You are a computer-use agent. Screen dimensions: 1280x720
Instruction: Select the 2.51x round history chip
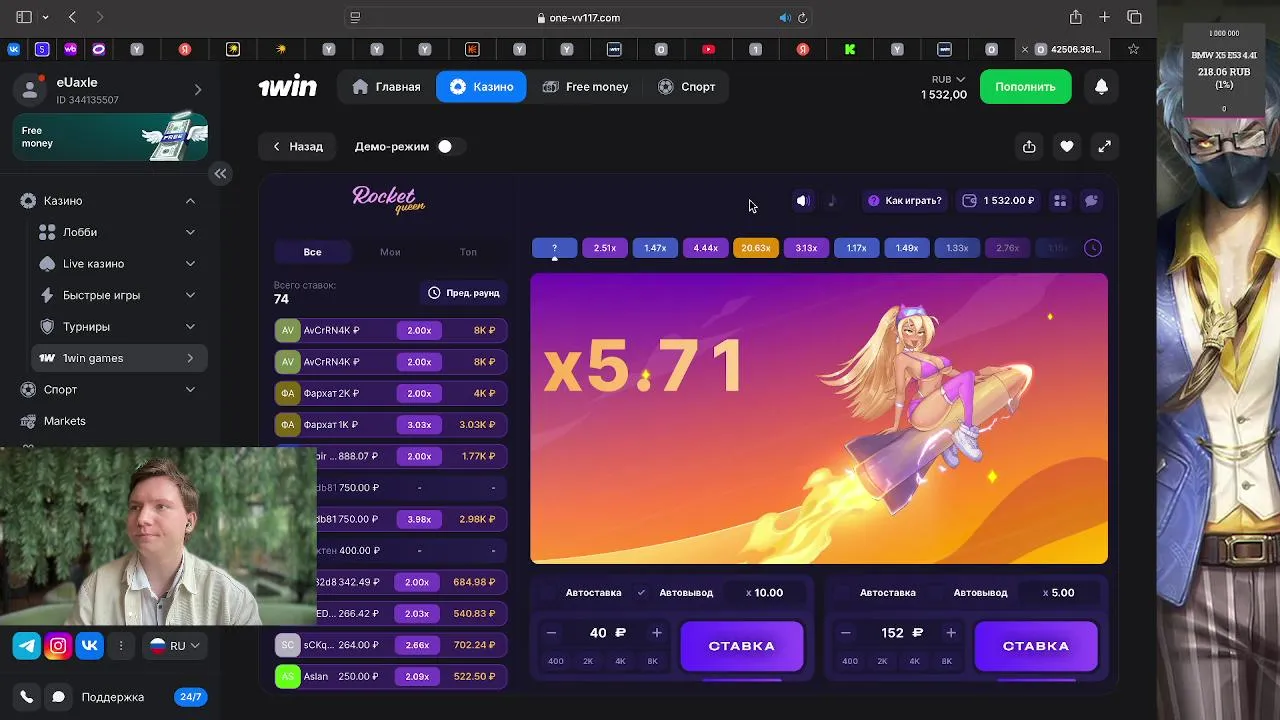pyautogui.click(x=605, y=248)
